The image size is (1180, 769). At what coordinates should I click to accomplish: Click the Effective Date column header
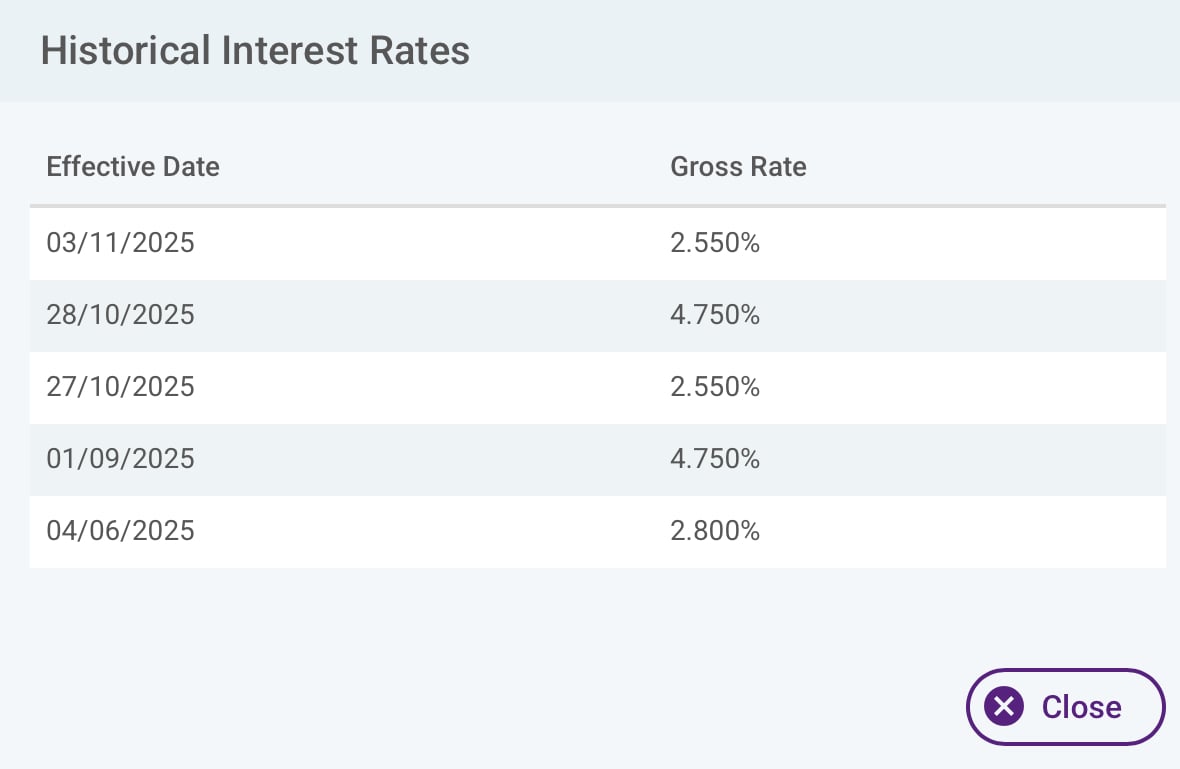[133, 166]
